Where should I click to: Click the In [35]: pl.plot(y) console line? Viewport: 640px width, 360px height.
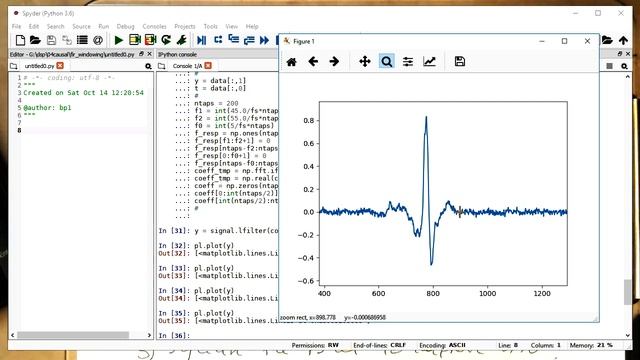[x=196, y=313]
